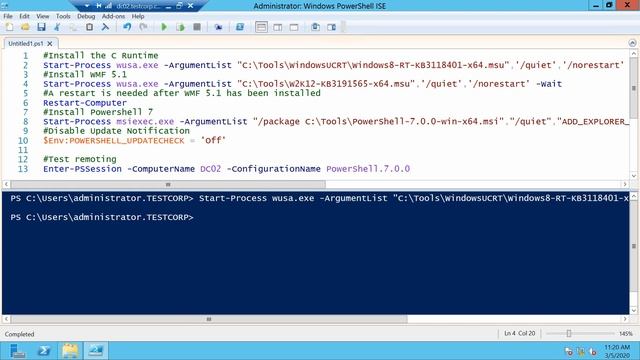Script pane horizontal scrollbar right arrow
The width and height of the screenshot is (640, 360).
point(625,184)
